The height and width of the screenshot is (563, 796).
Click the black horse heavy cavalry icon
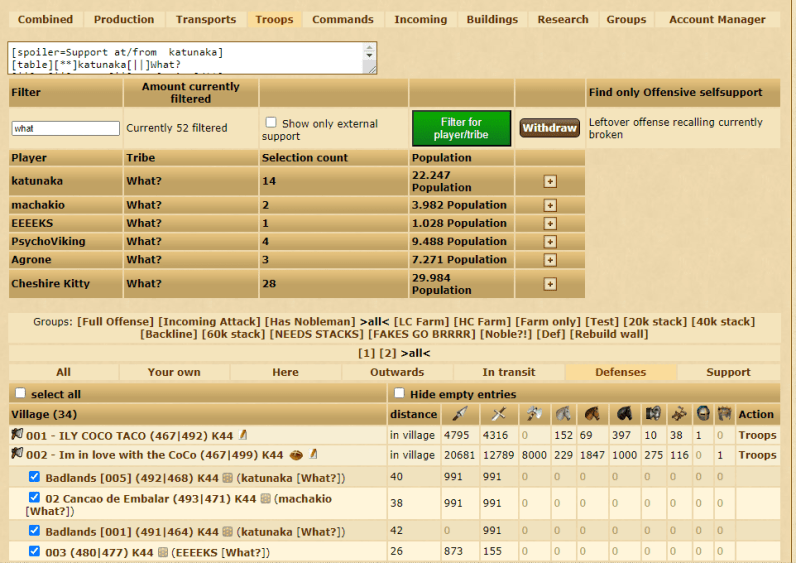624,414
